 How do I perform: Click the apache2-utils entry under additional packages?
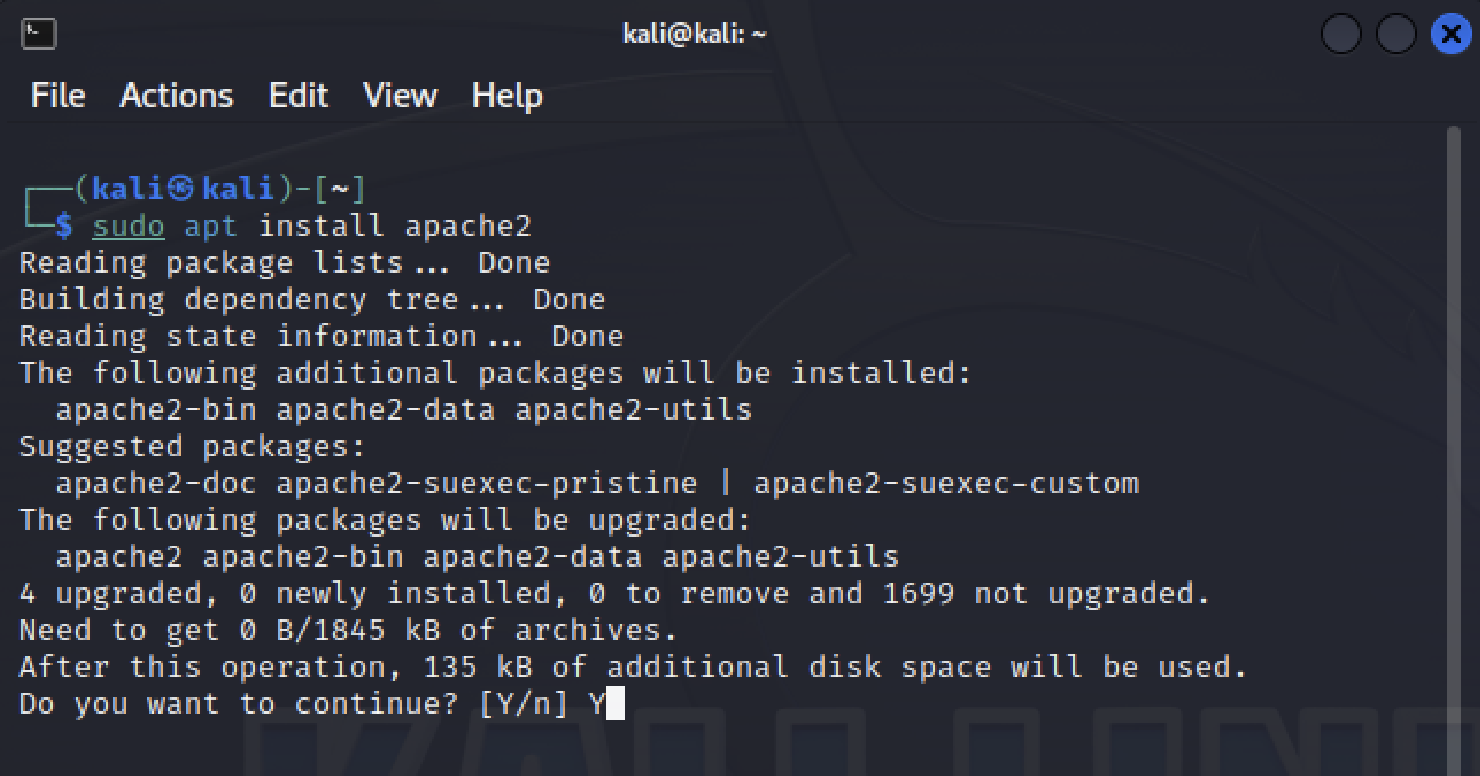tap(633, 410)
